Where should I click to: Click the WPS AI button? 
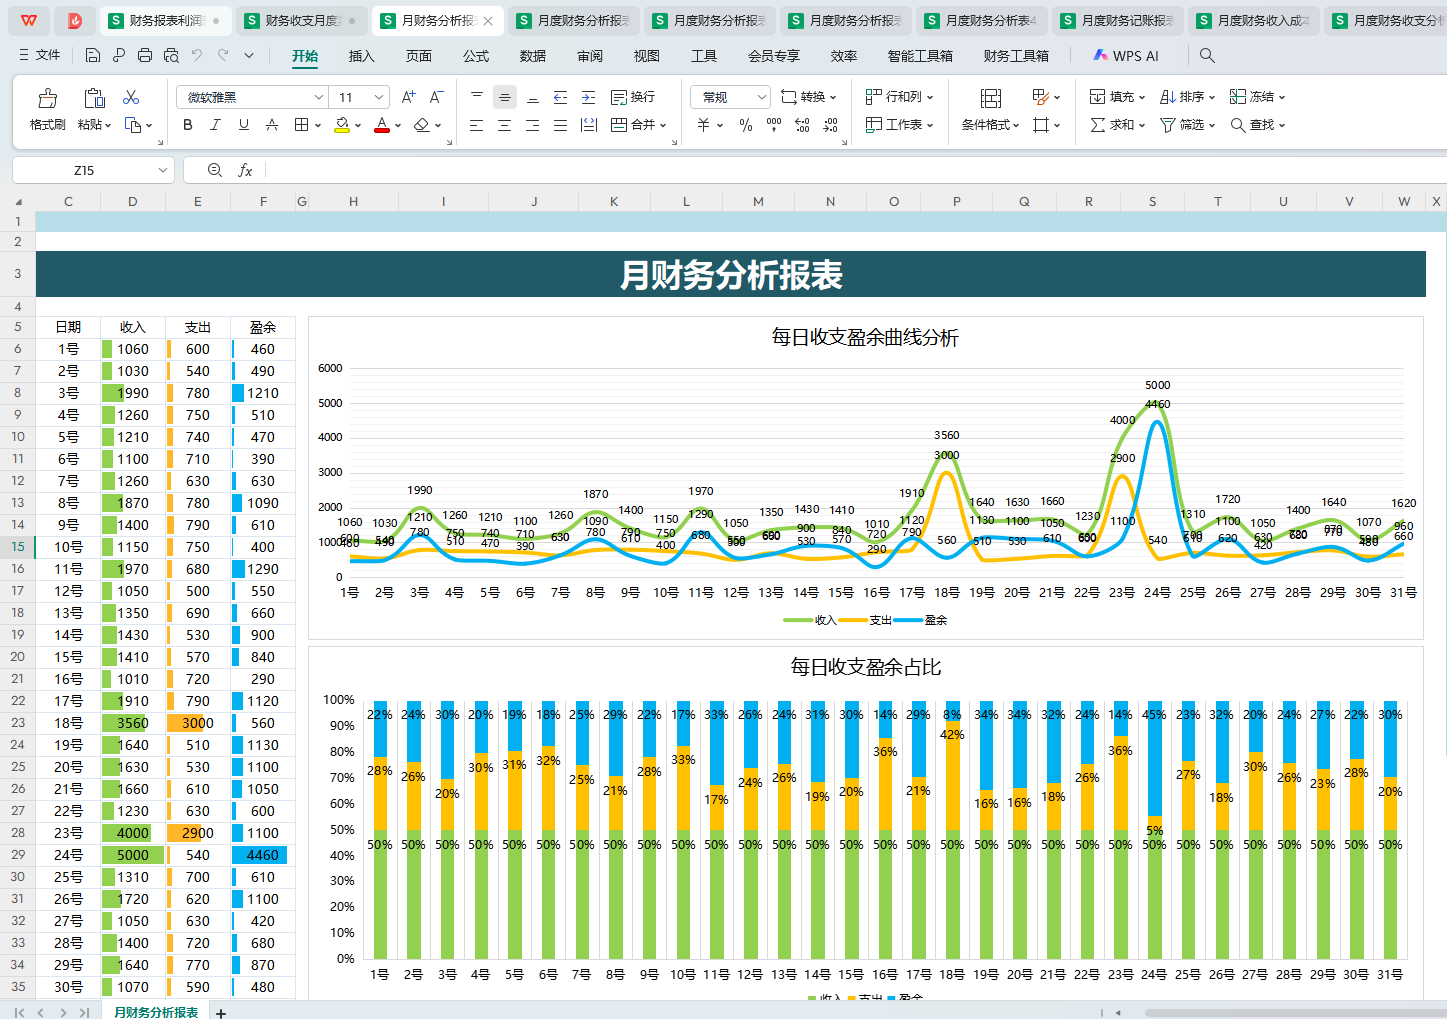click(x=1126, y=55)
